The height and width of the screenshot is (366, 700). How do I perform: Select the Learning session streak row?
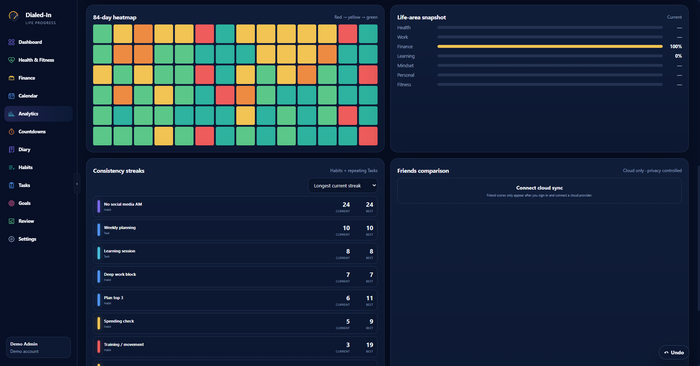(x=235, y=253)
